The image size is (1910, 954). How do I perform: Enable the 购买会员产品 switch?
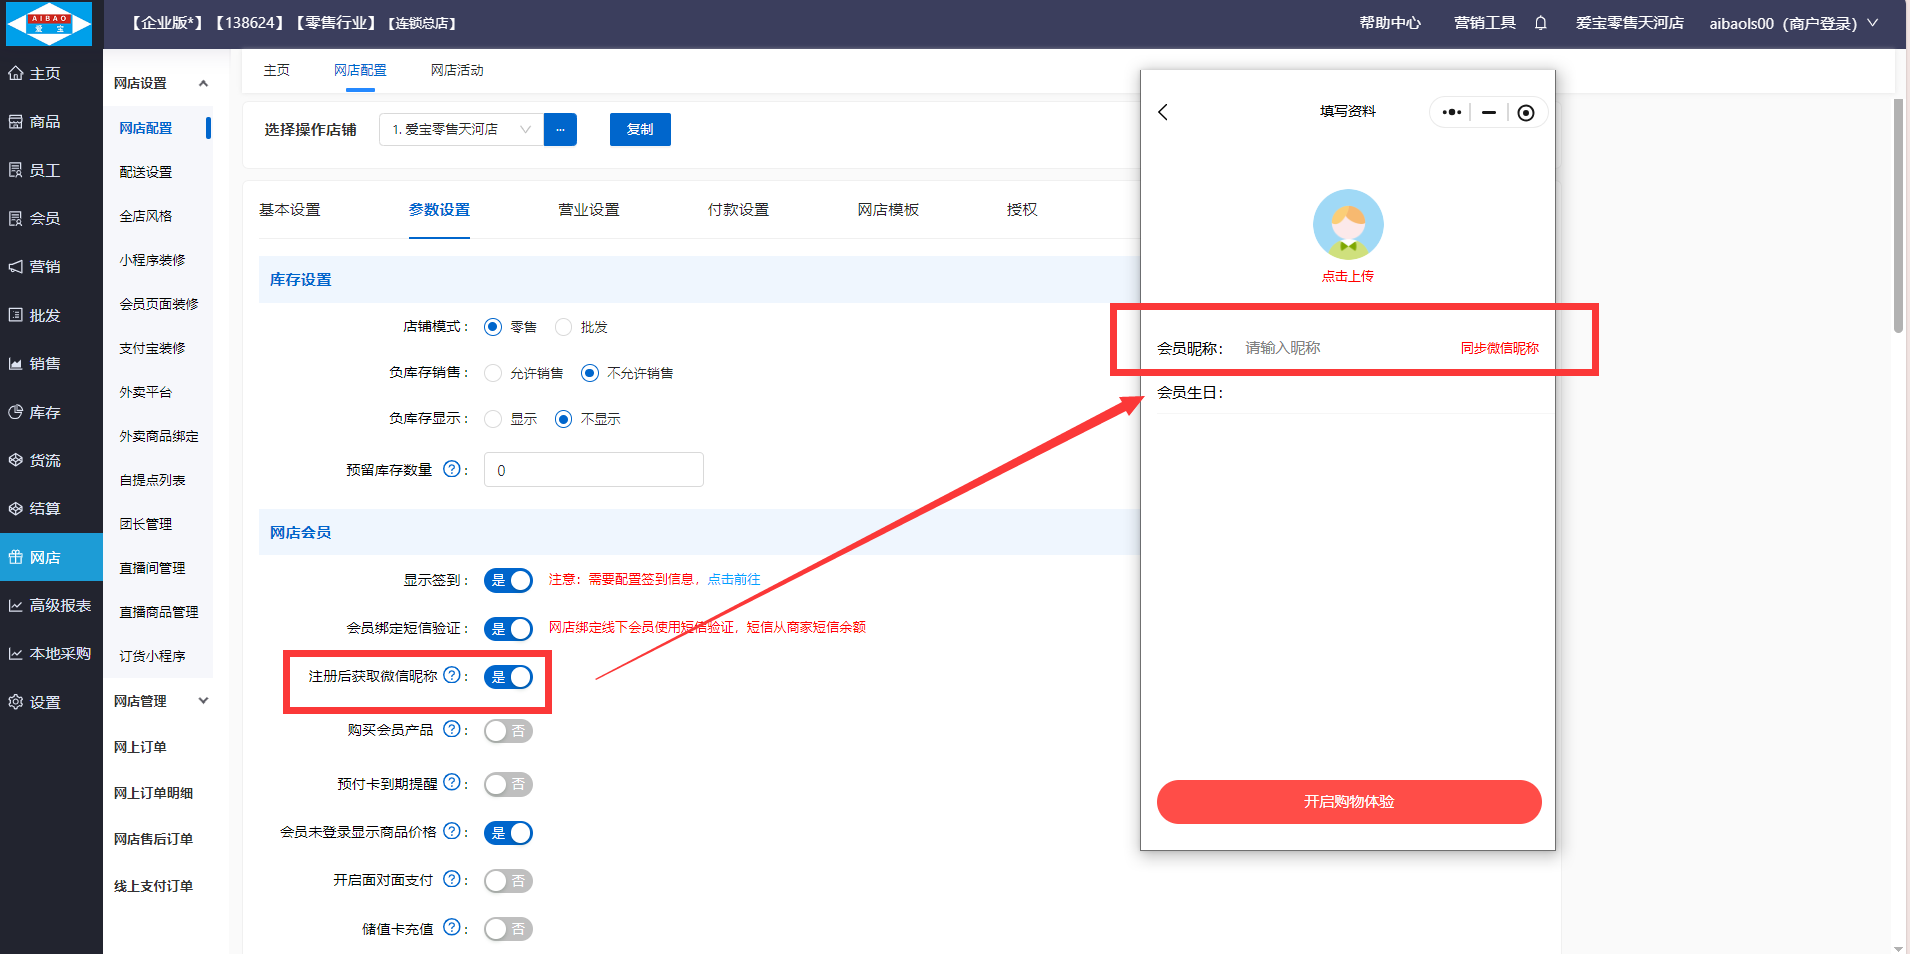(x=508, y=731)
